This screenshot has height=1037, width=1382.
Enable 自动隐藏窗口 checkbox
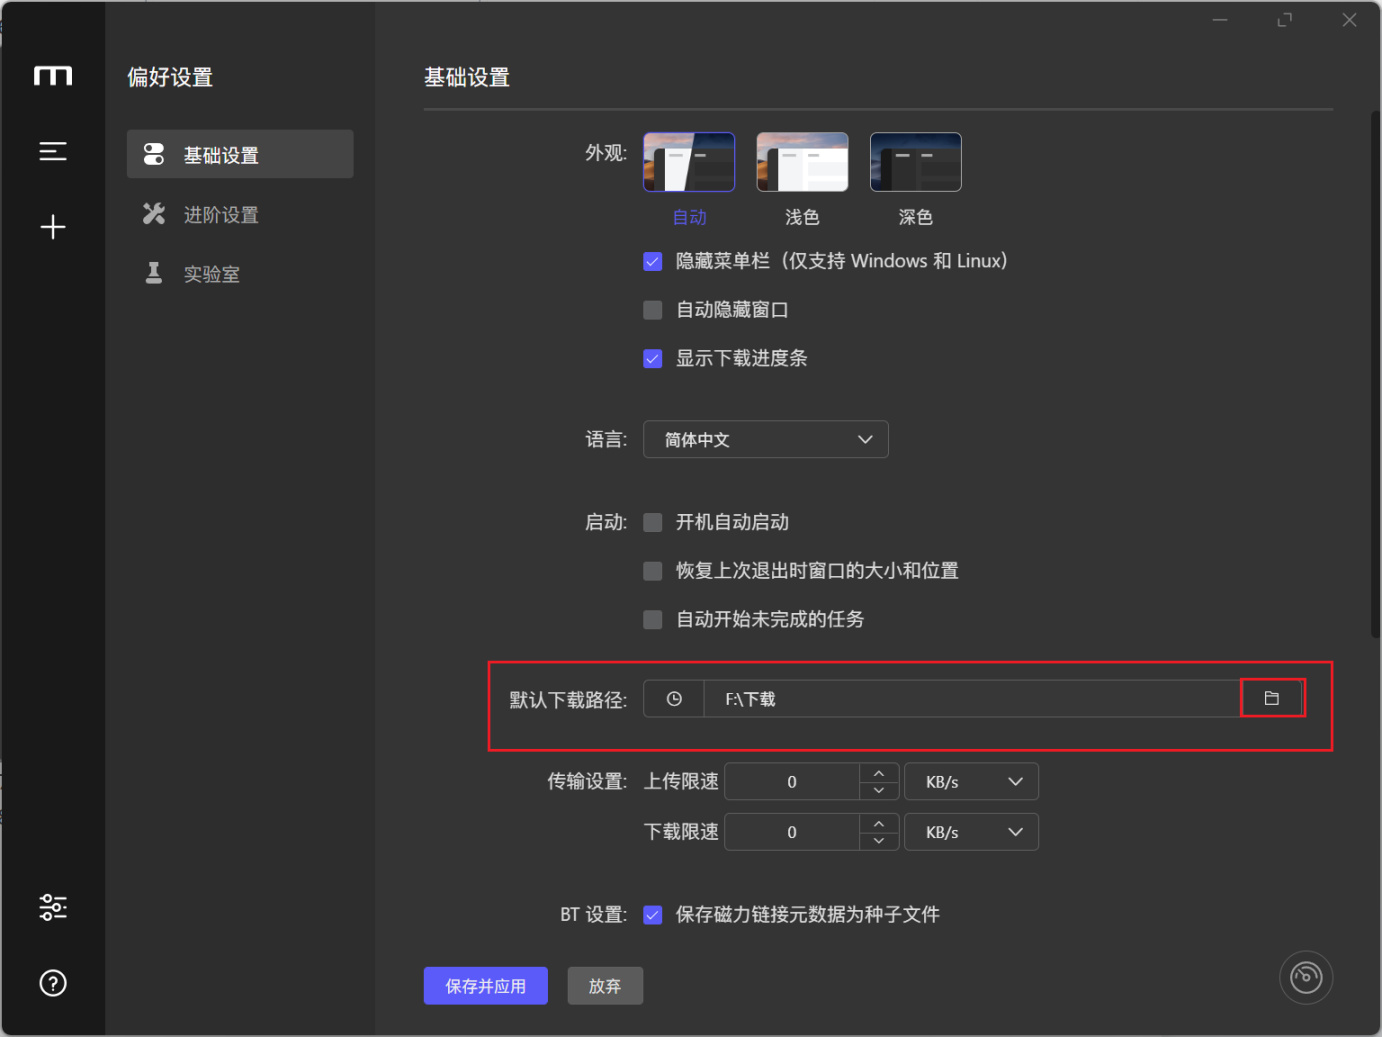653,310
